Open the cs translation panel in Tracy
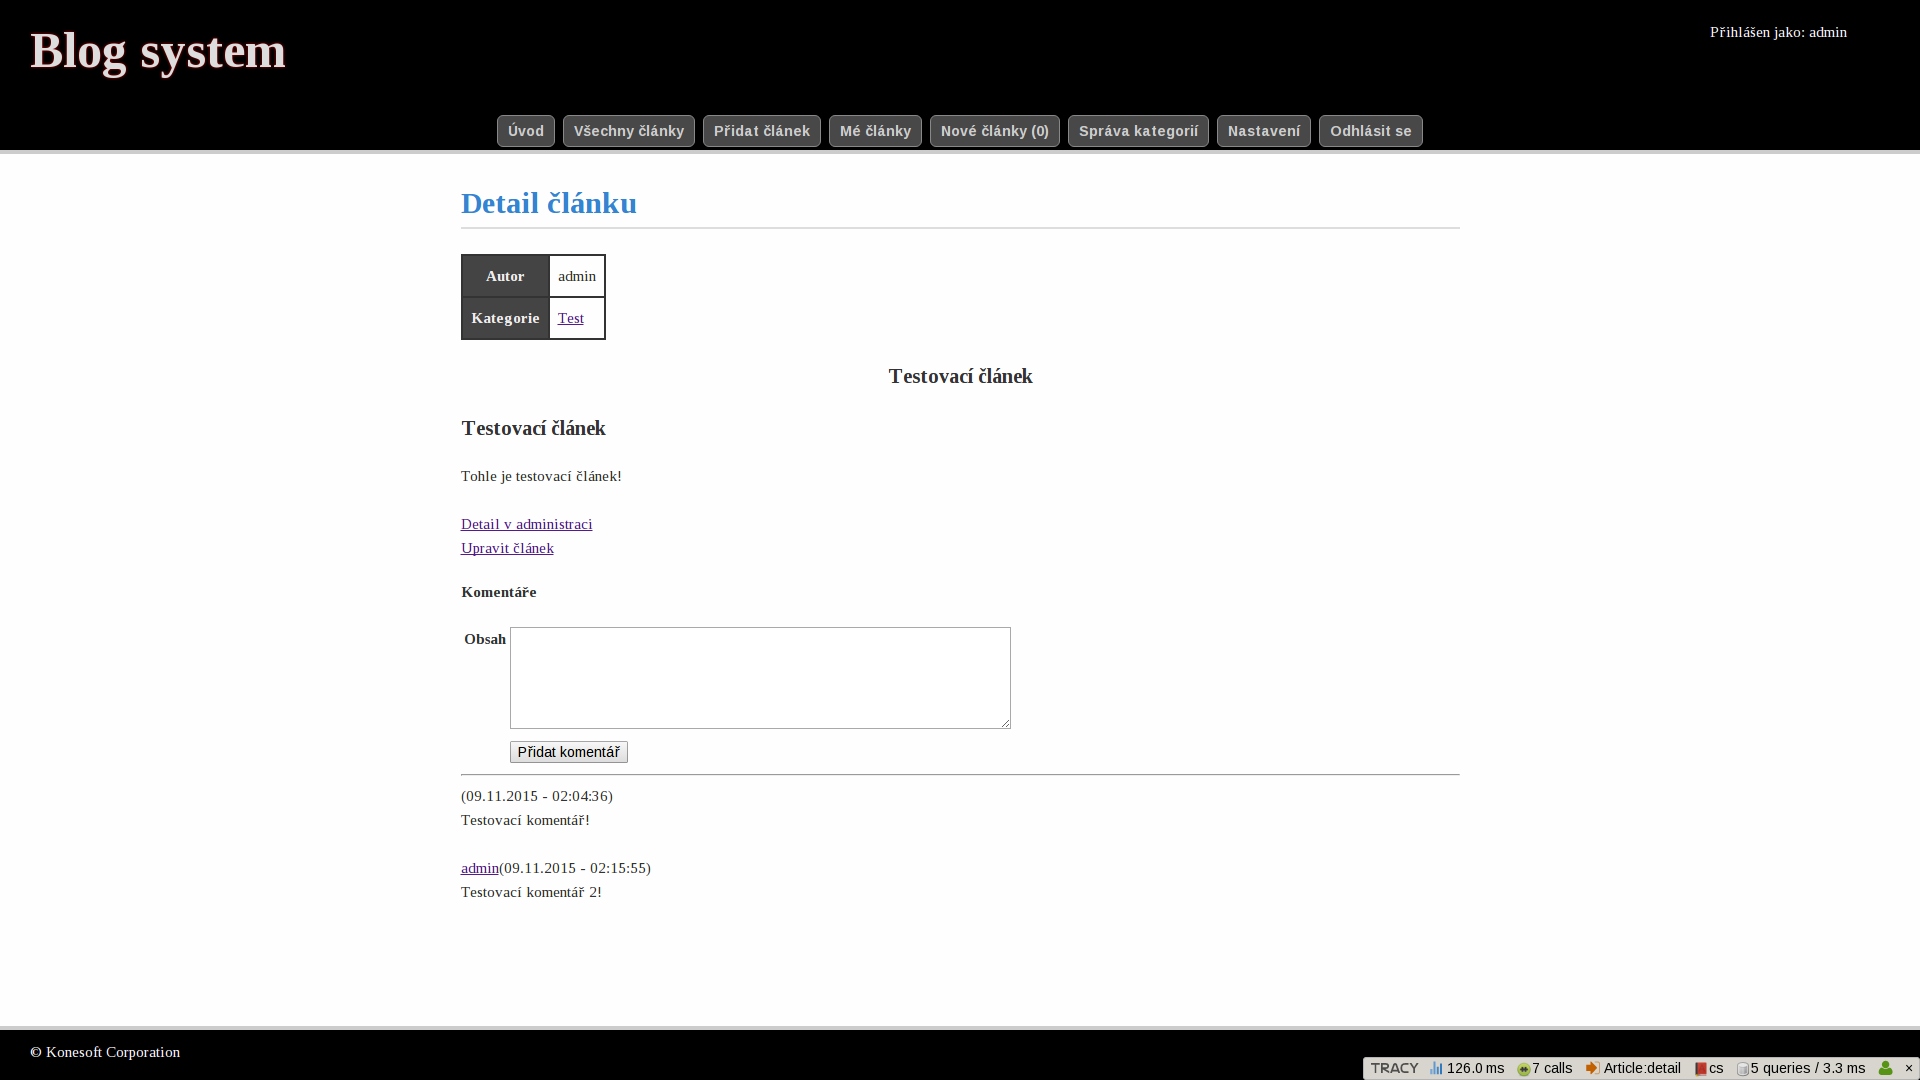1920x1080 pixels. click(1709, 1068)
